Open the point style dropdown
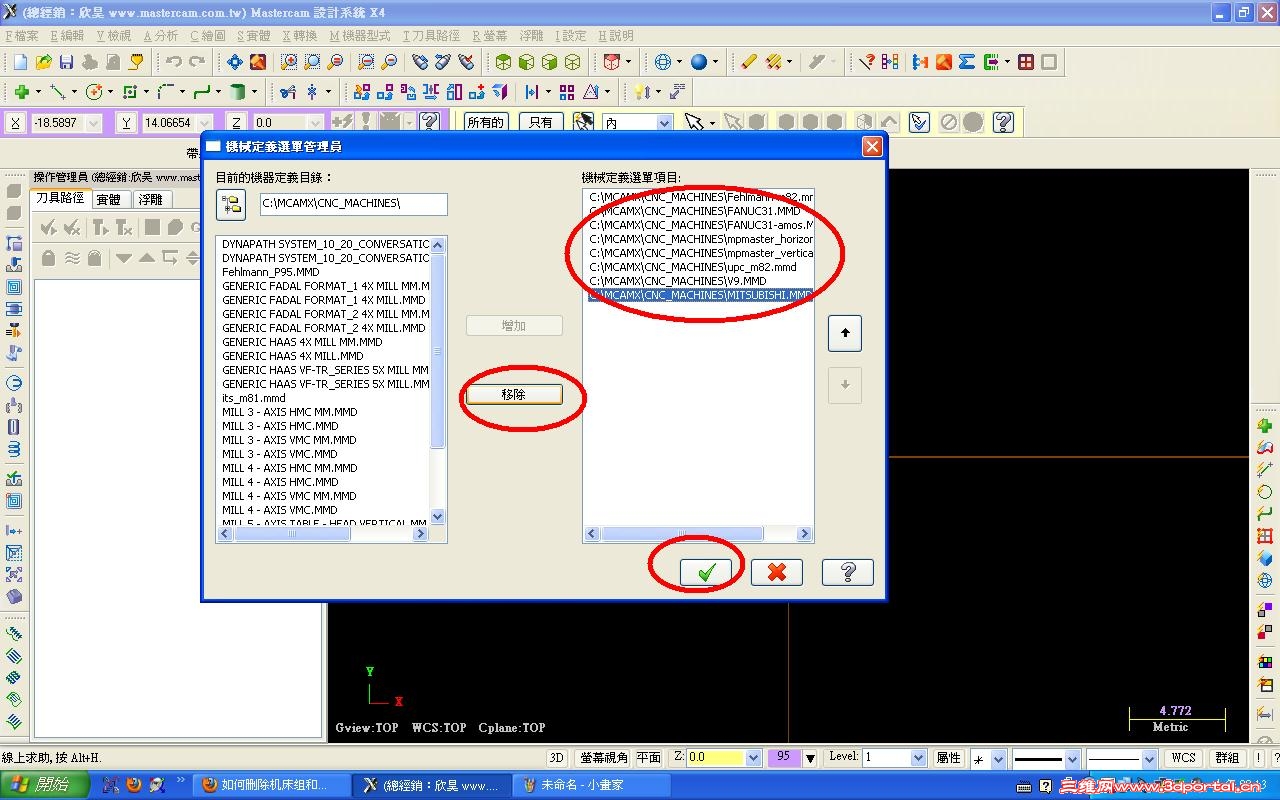 pyautogui.click(x=999, y=759)
